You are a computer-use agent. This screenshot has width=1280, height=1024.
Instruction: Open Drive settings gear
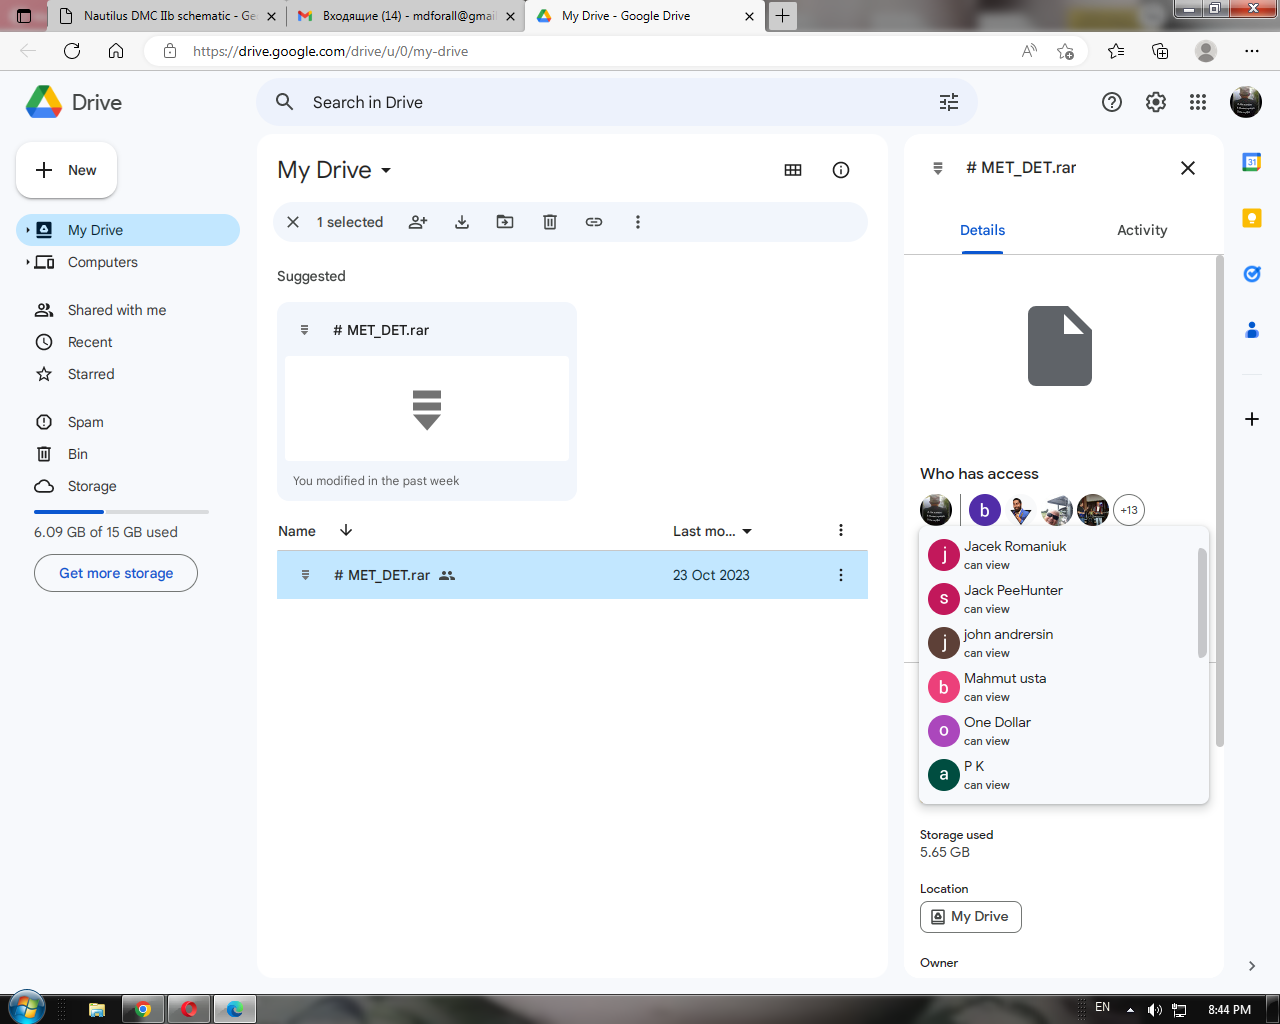click(x=1156, y=102)
